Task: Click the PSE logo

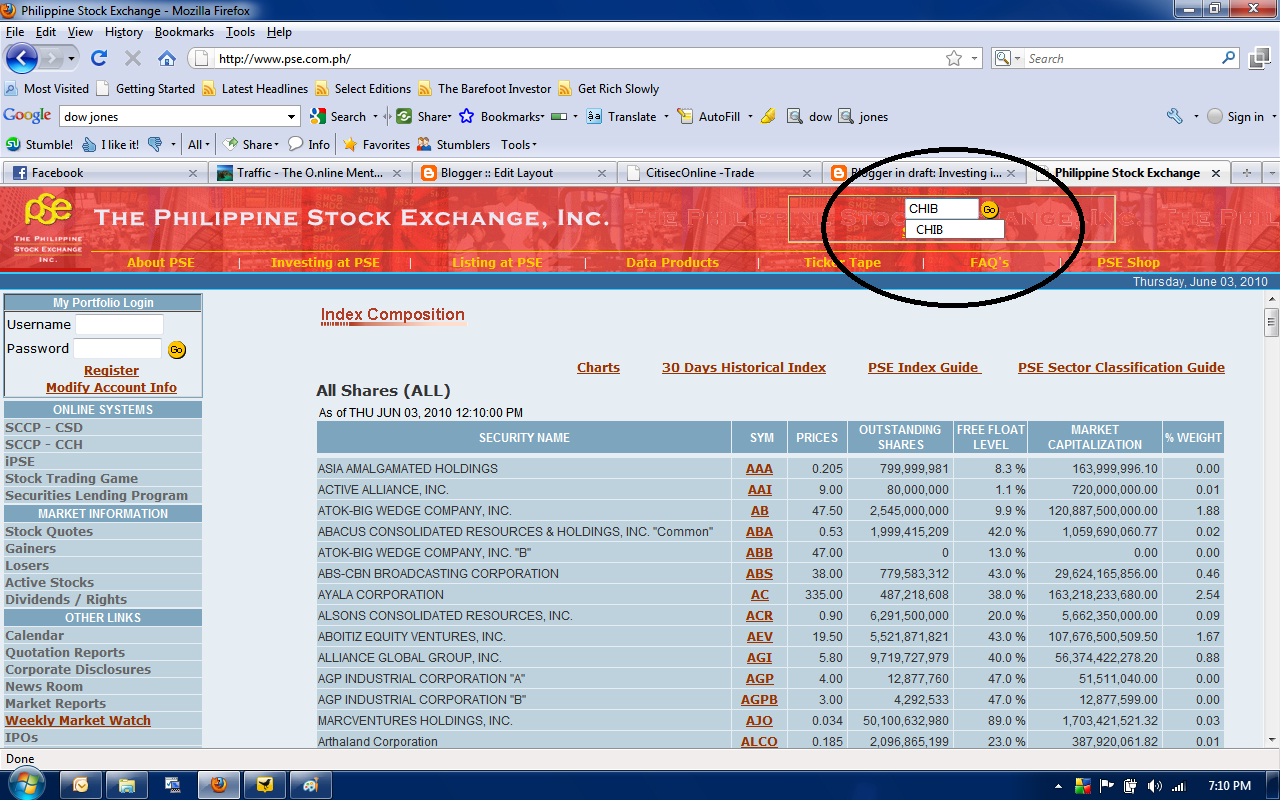Action: tap(47, 227)
